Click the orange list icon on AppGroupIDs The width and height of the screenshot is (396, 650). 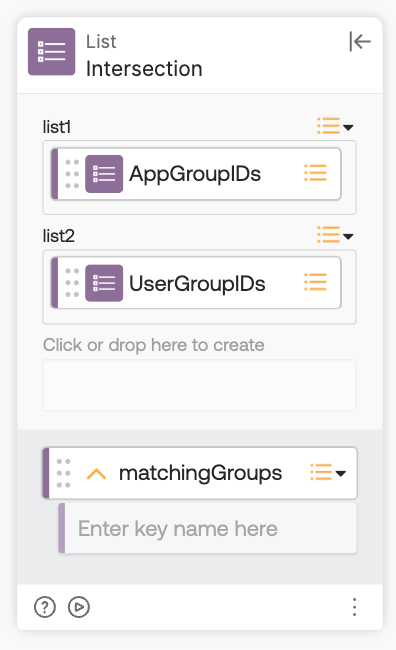316,173
